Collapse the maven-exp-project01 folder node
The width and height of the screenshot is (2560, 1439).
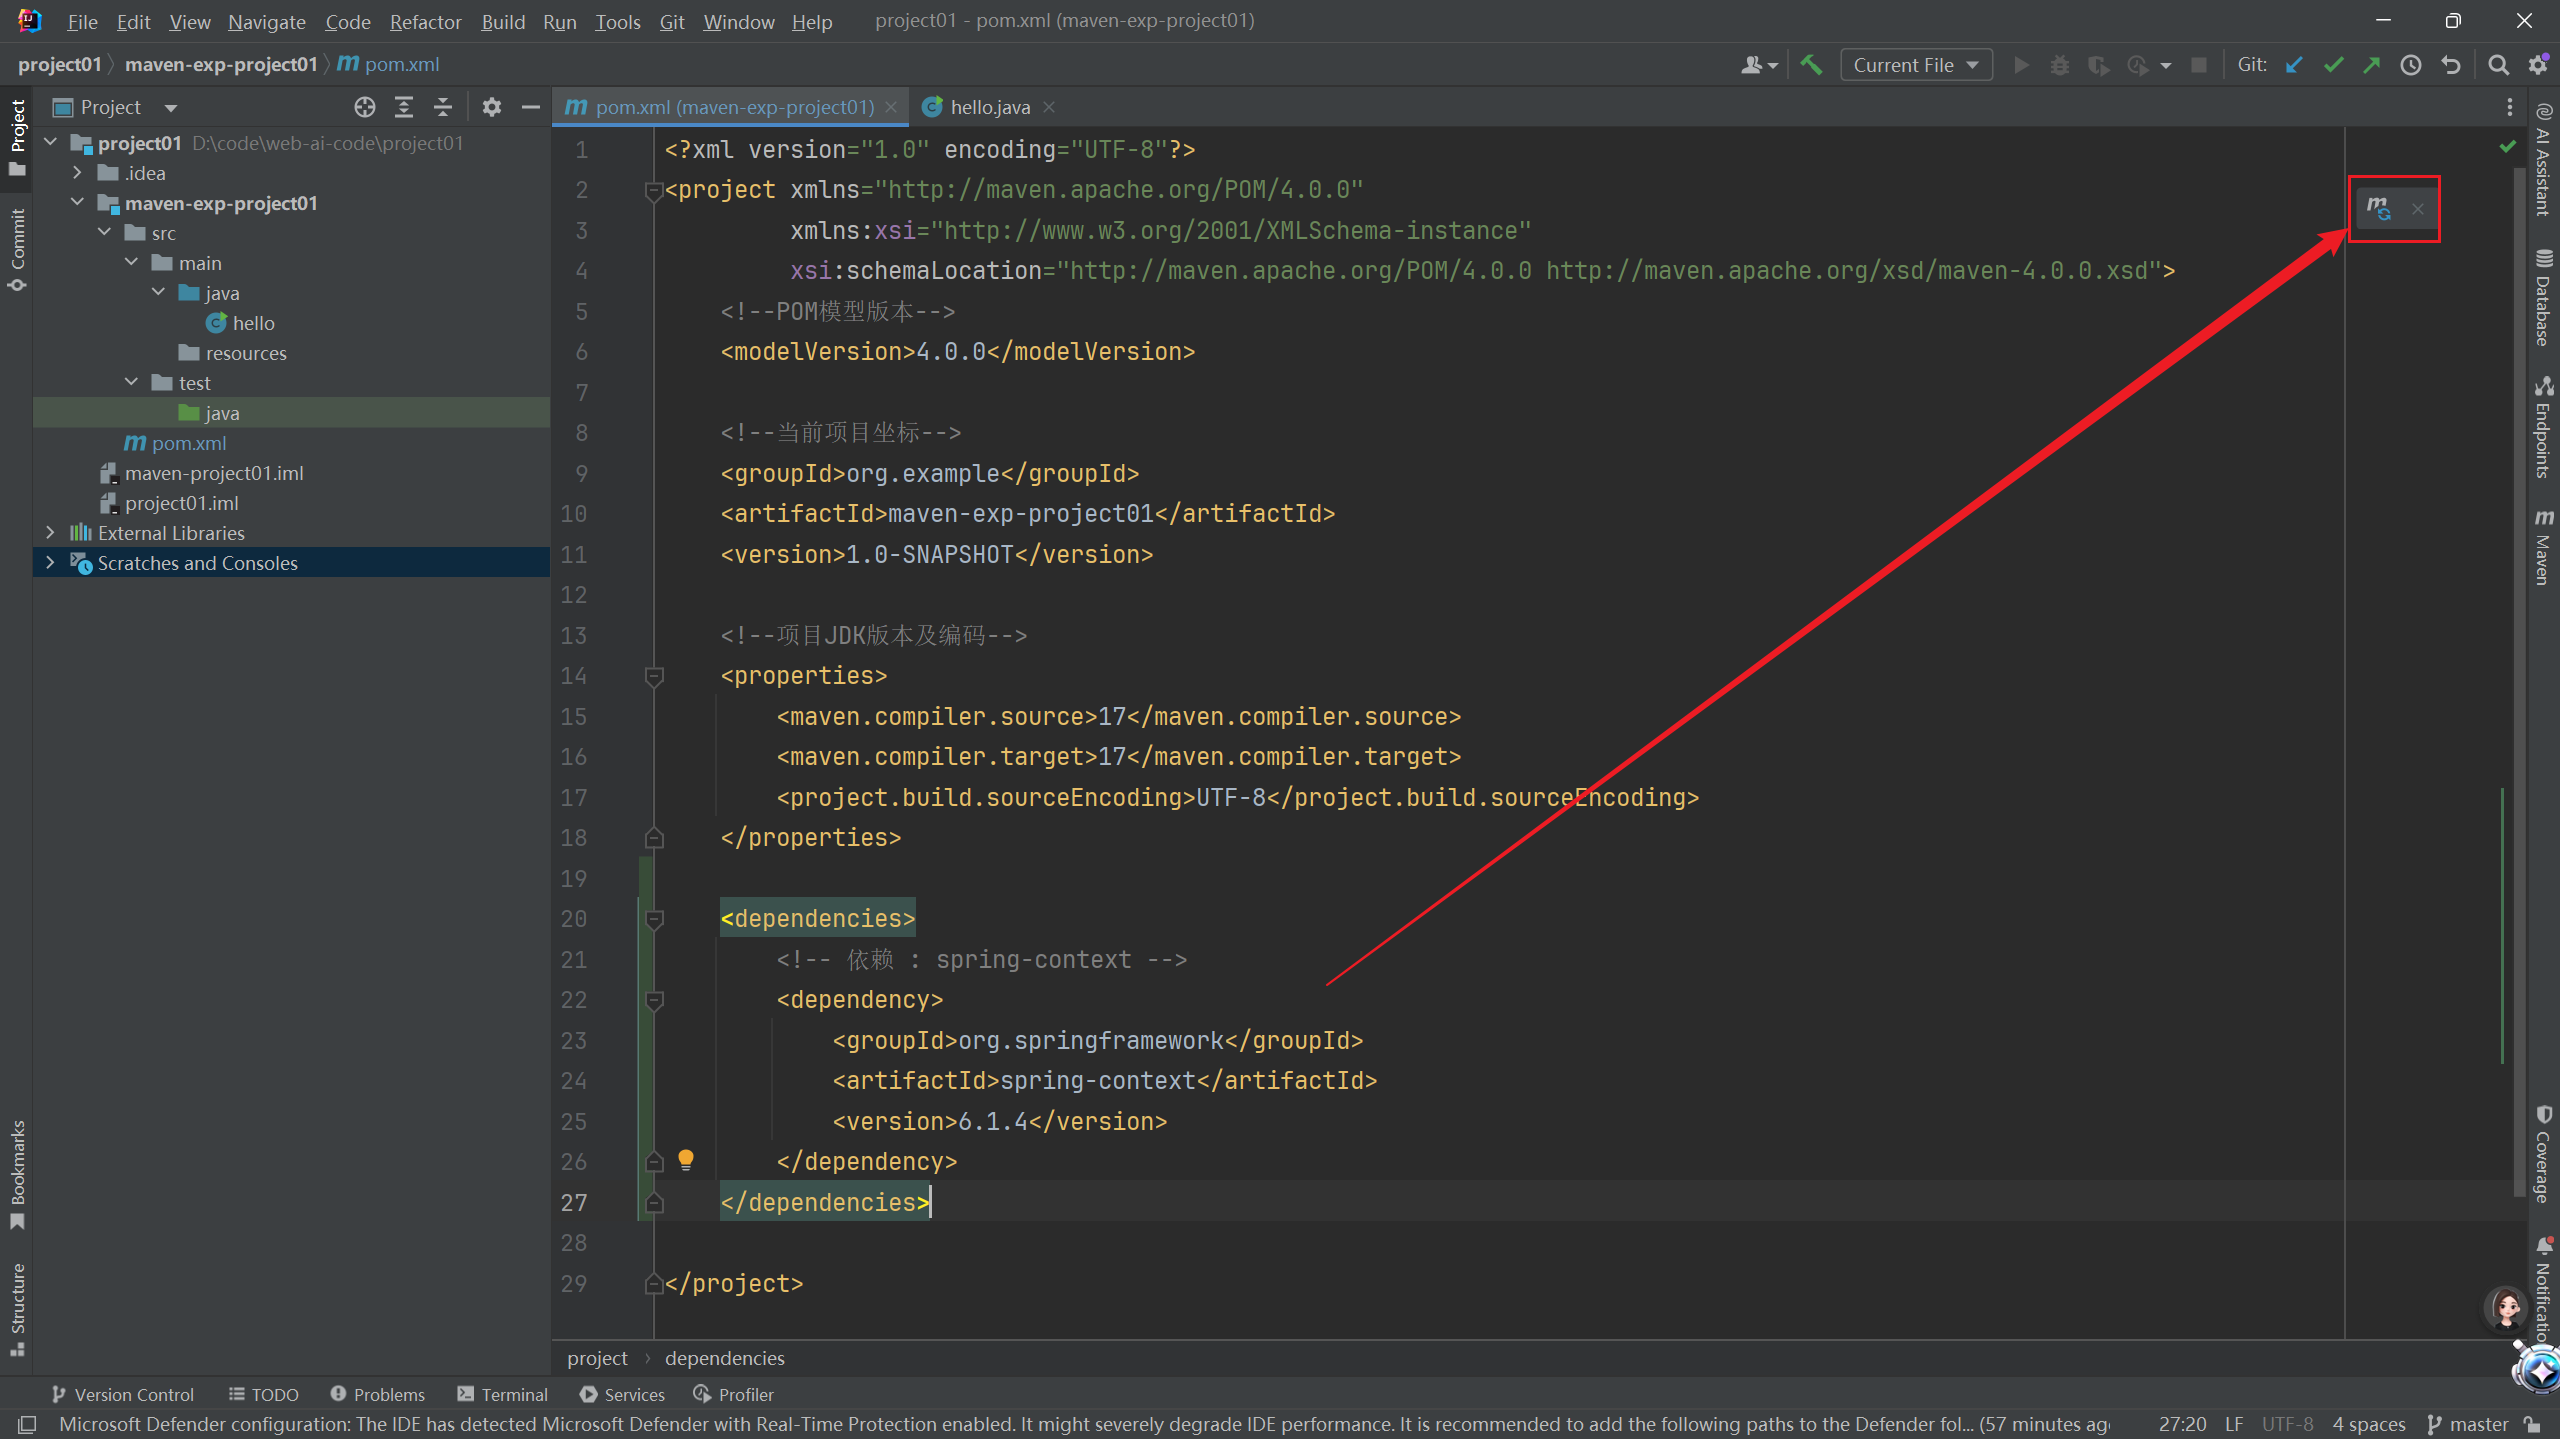pyautogui.click(x=78, y=203)
